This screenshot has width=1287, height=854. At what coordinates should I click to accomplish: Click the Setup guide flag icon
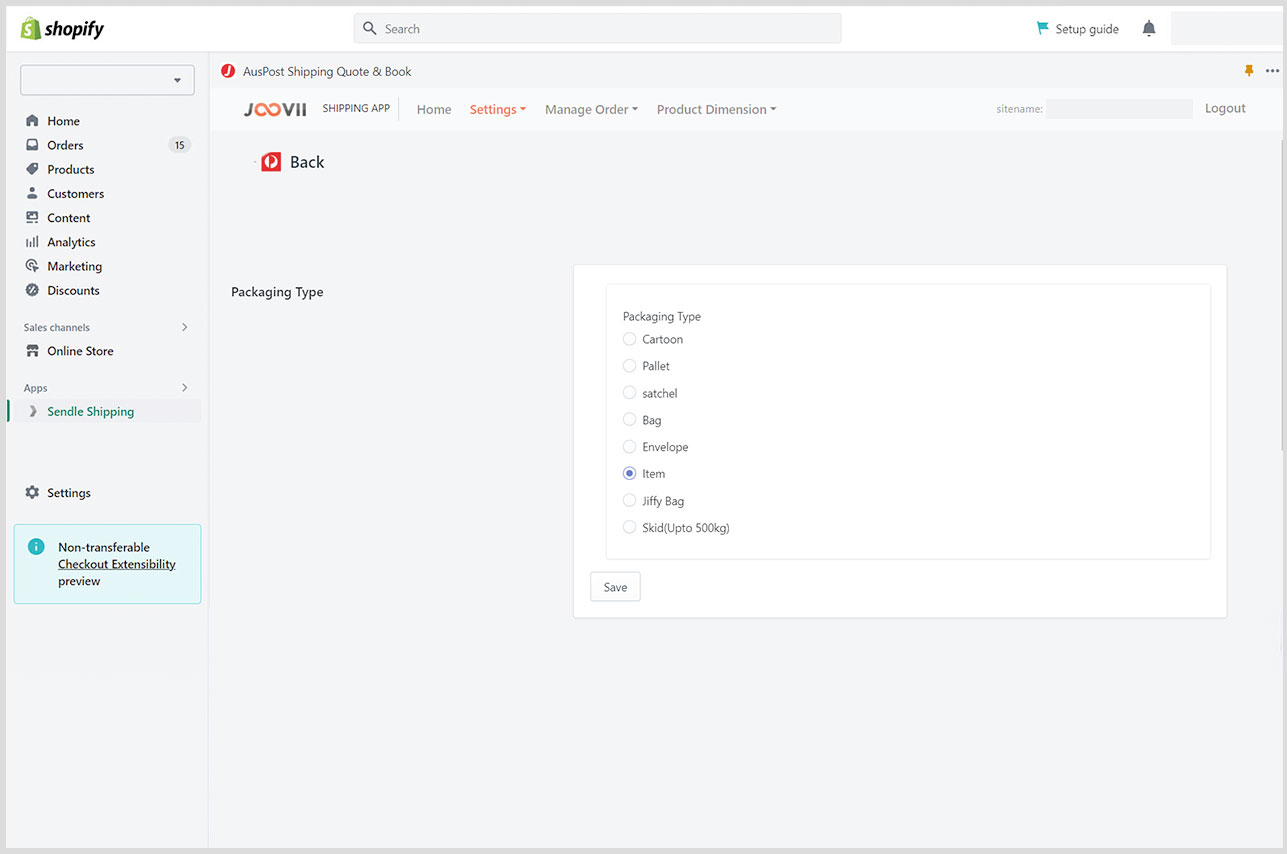1043,29
